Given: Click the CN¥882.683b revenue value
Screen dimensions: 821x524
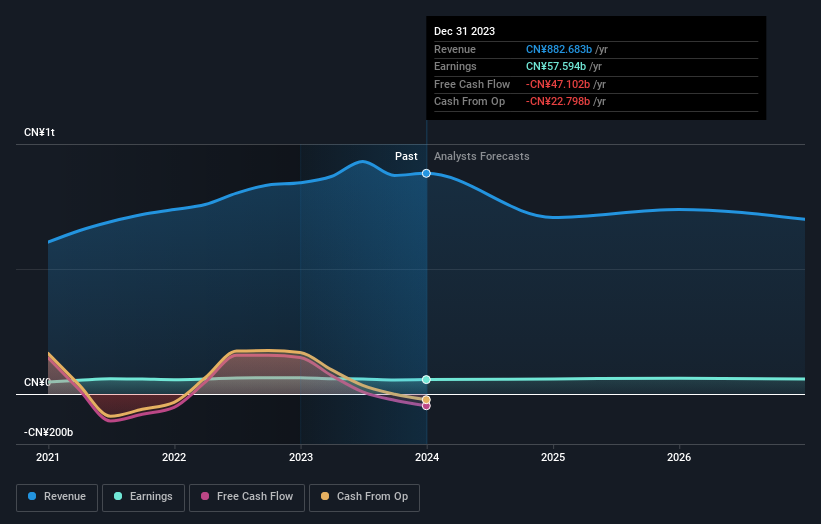Looking at the screenshot, I should pos(559,49).
